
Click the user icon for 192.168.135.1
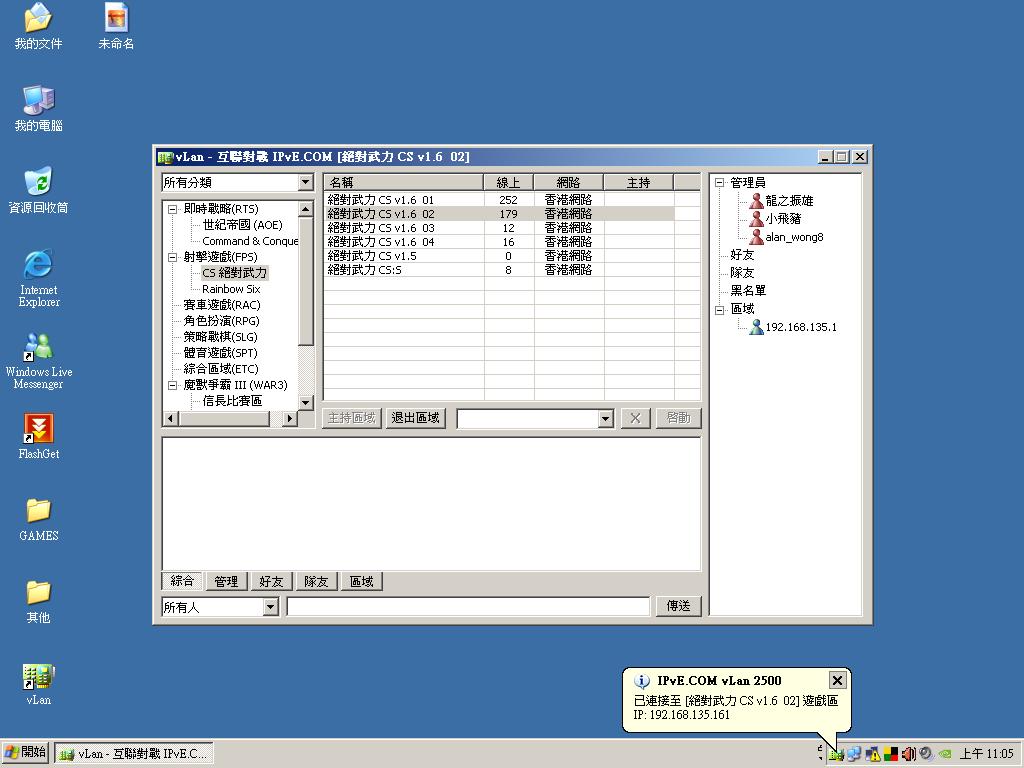(757, 327)
